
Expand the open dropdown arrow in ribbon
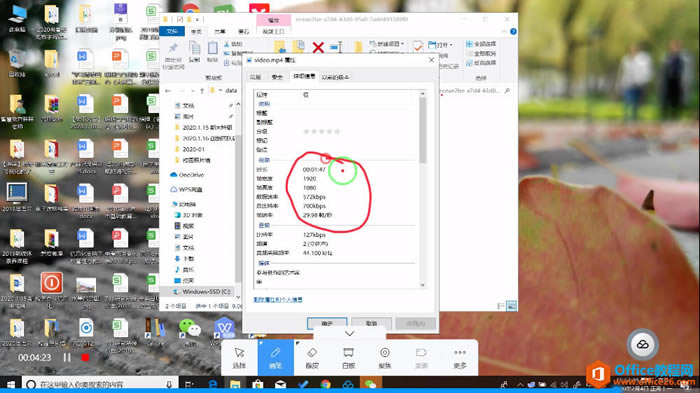pyautogui.click(x=451, y=45)
